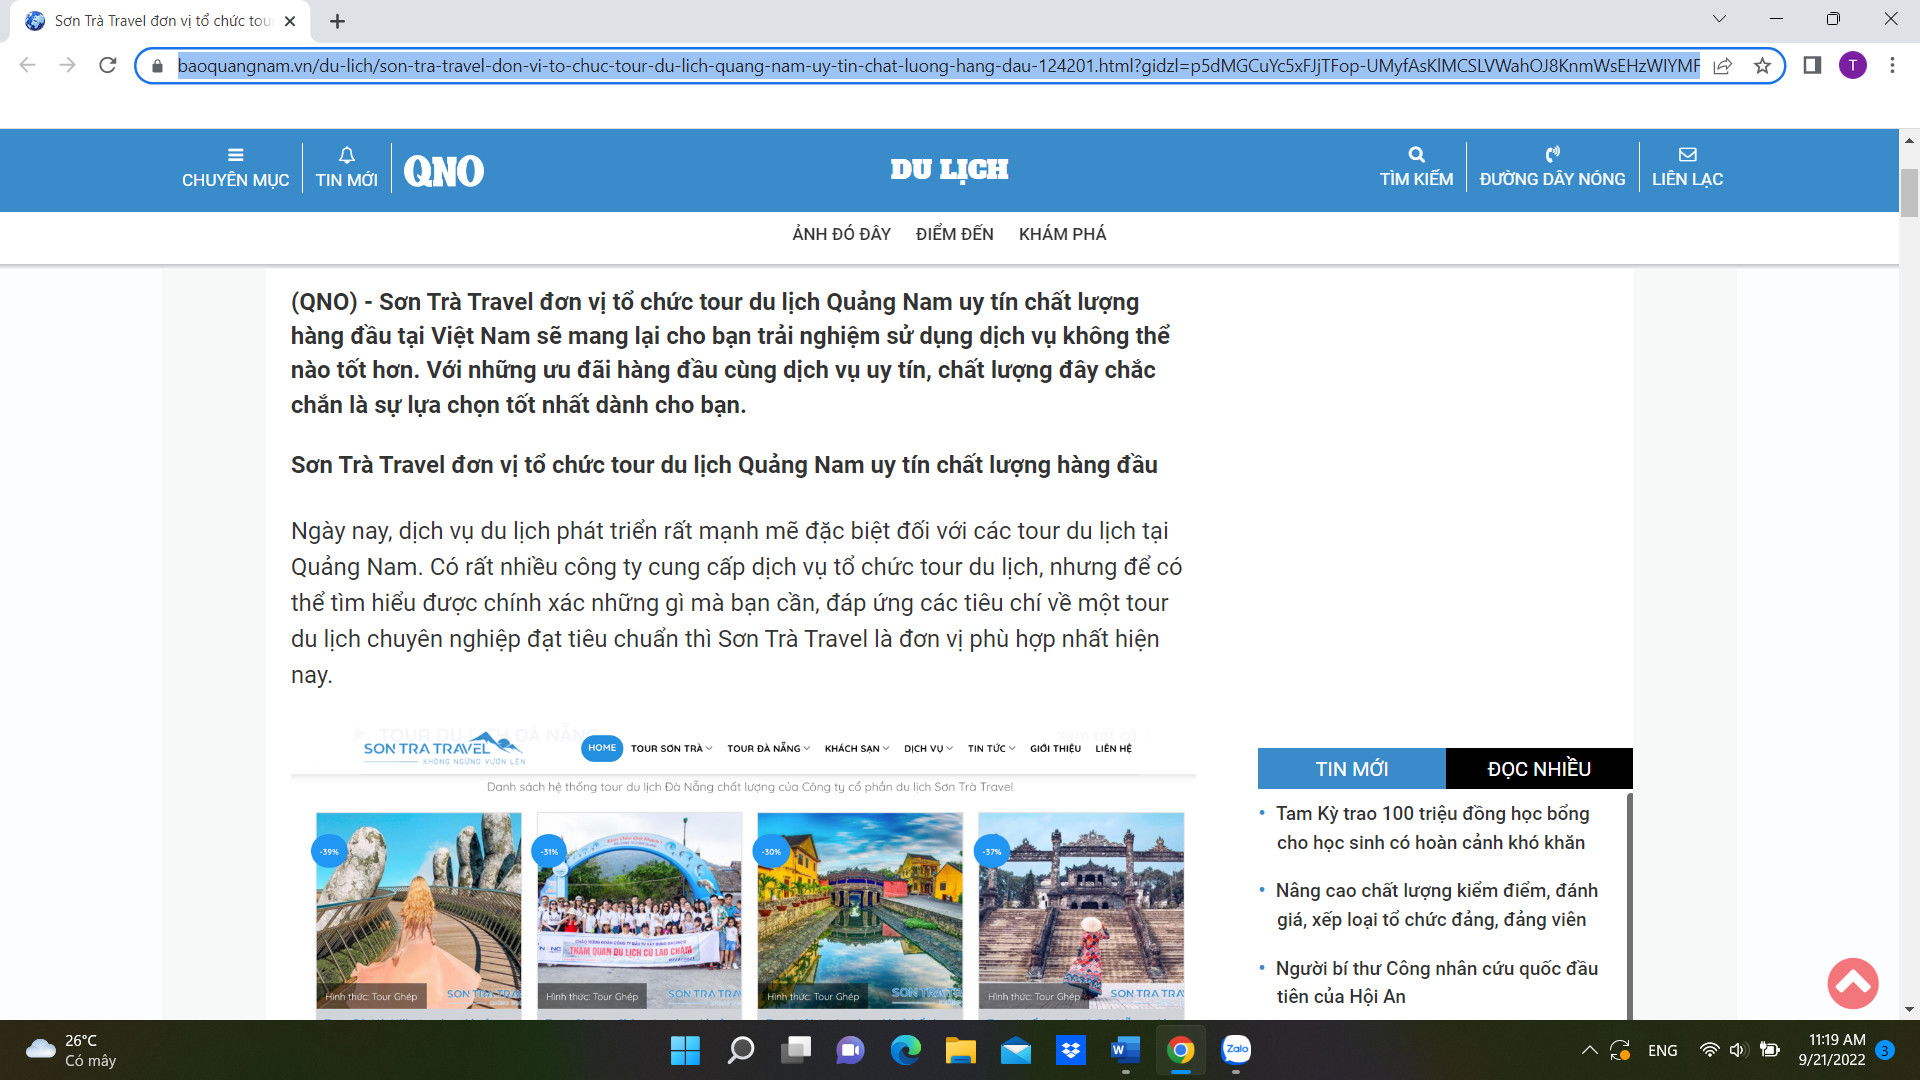Open LIÊN LẠC mail contact
The image size is (1920, 1080).
[1687, 167]
